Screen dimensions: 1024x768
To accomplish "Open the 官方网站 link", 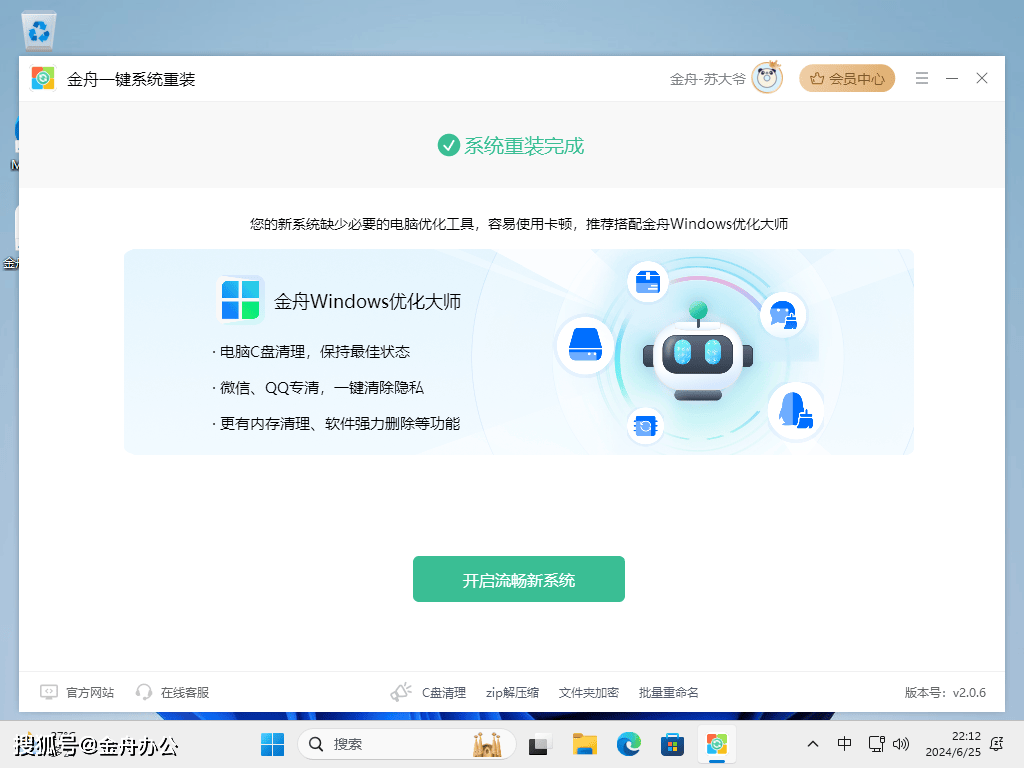I will [x=77, y=692].
